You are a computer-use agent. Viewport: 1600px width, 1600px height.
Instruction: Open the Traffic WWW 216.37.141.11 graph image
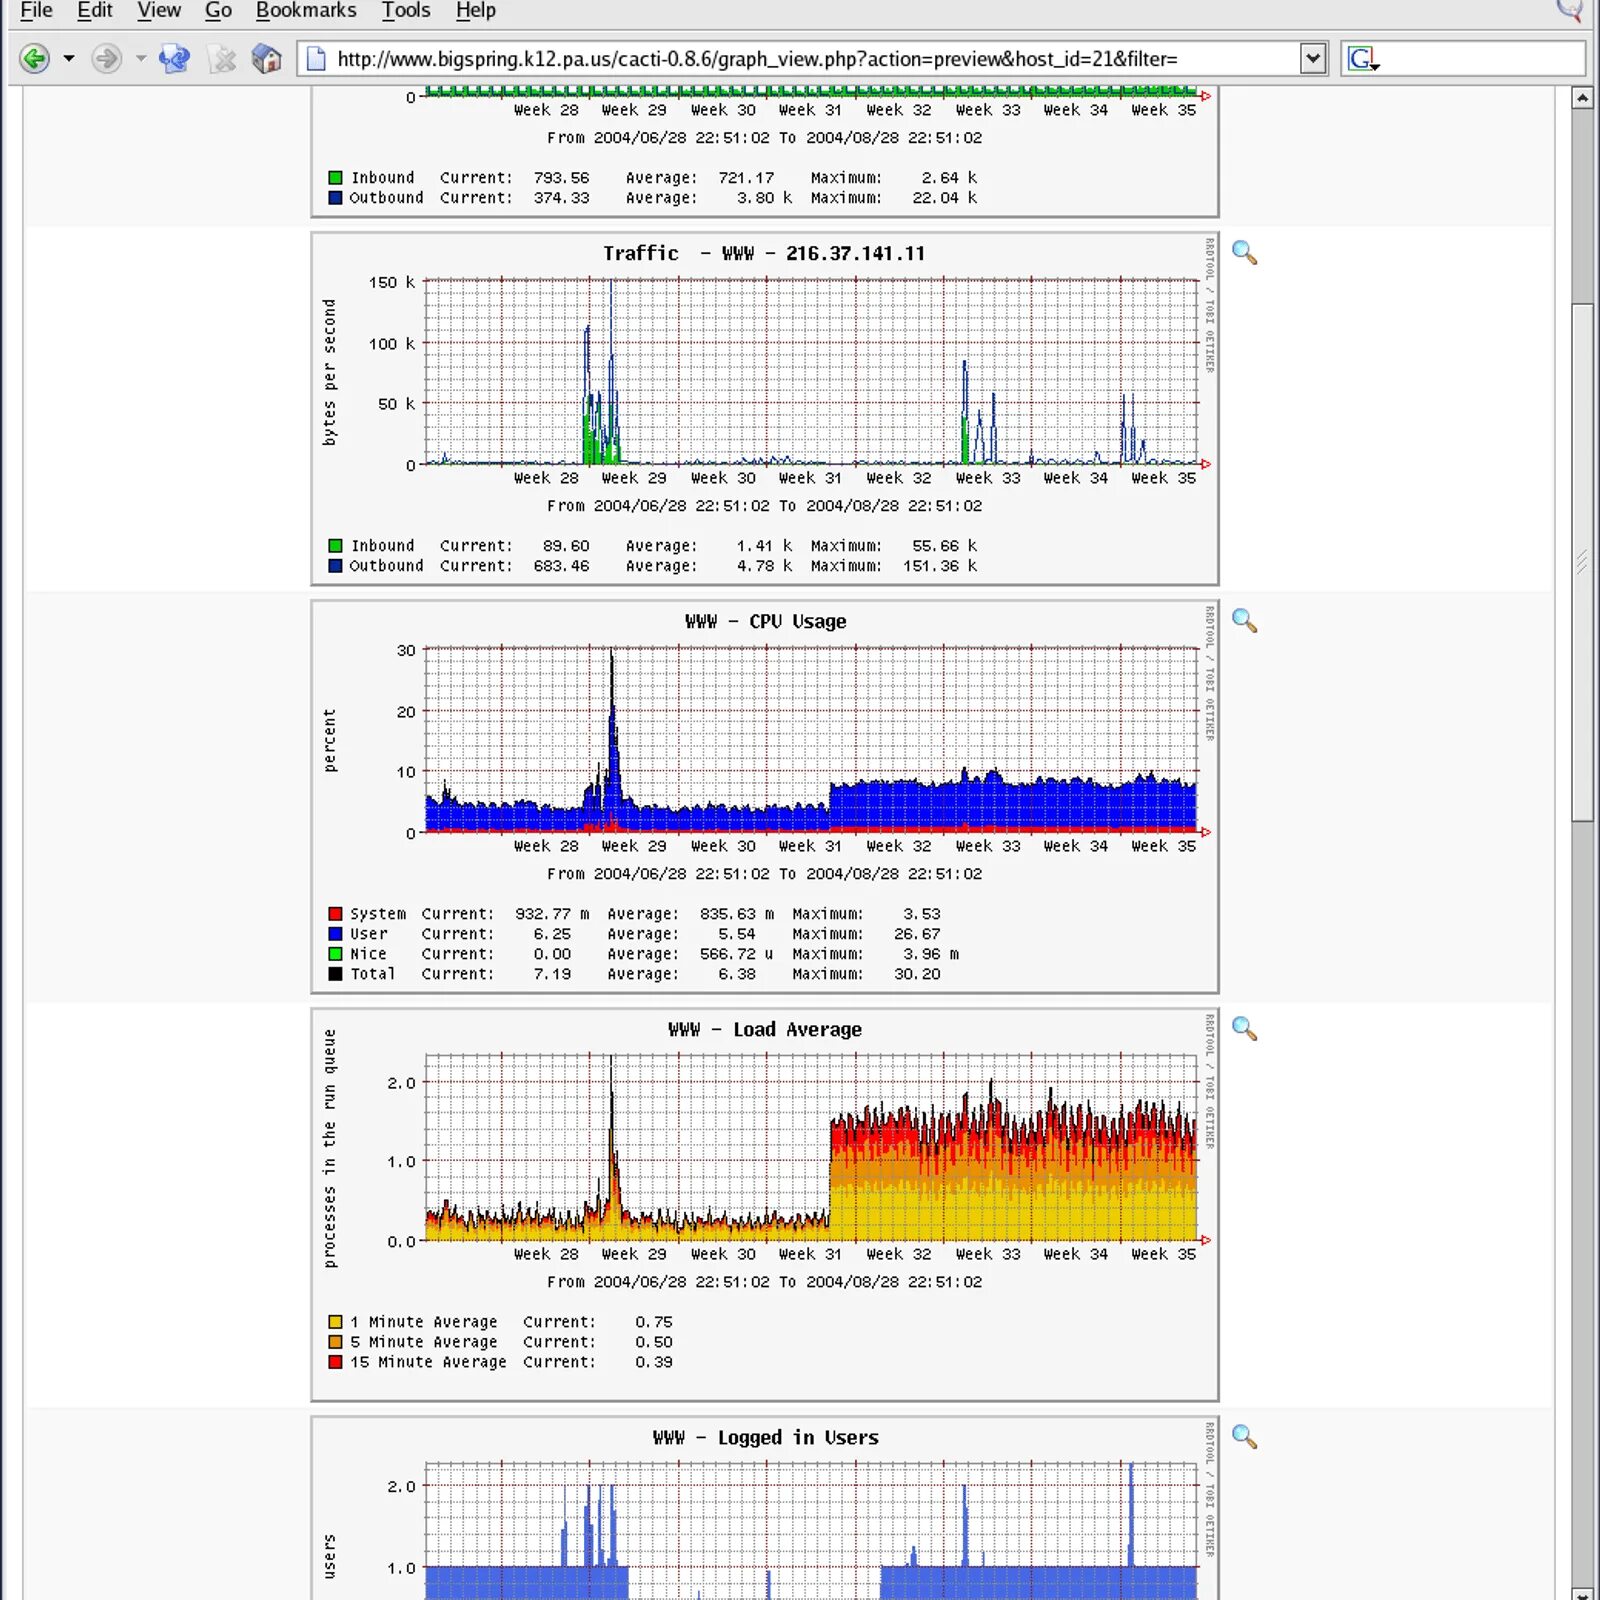(x=765, y=409)
